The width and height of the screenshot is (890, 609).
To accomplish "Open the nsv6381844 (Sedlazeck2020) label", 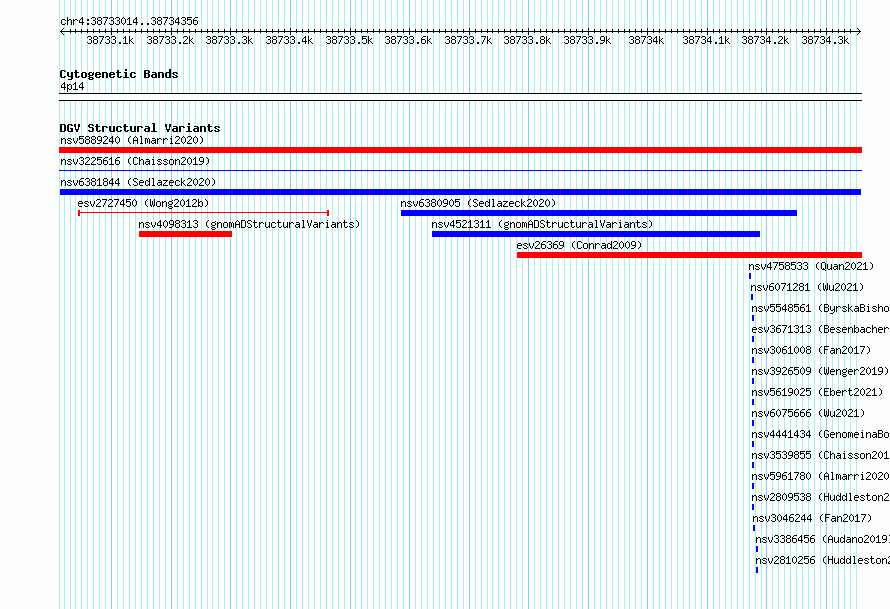I will (138, 182).
